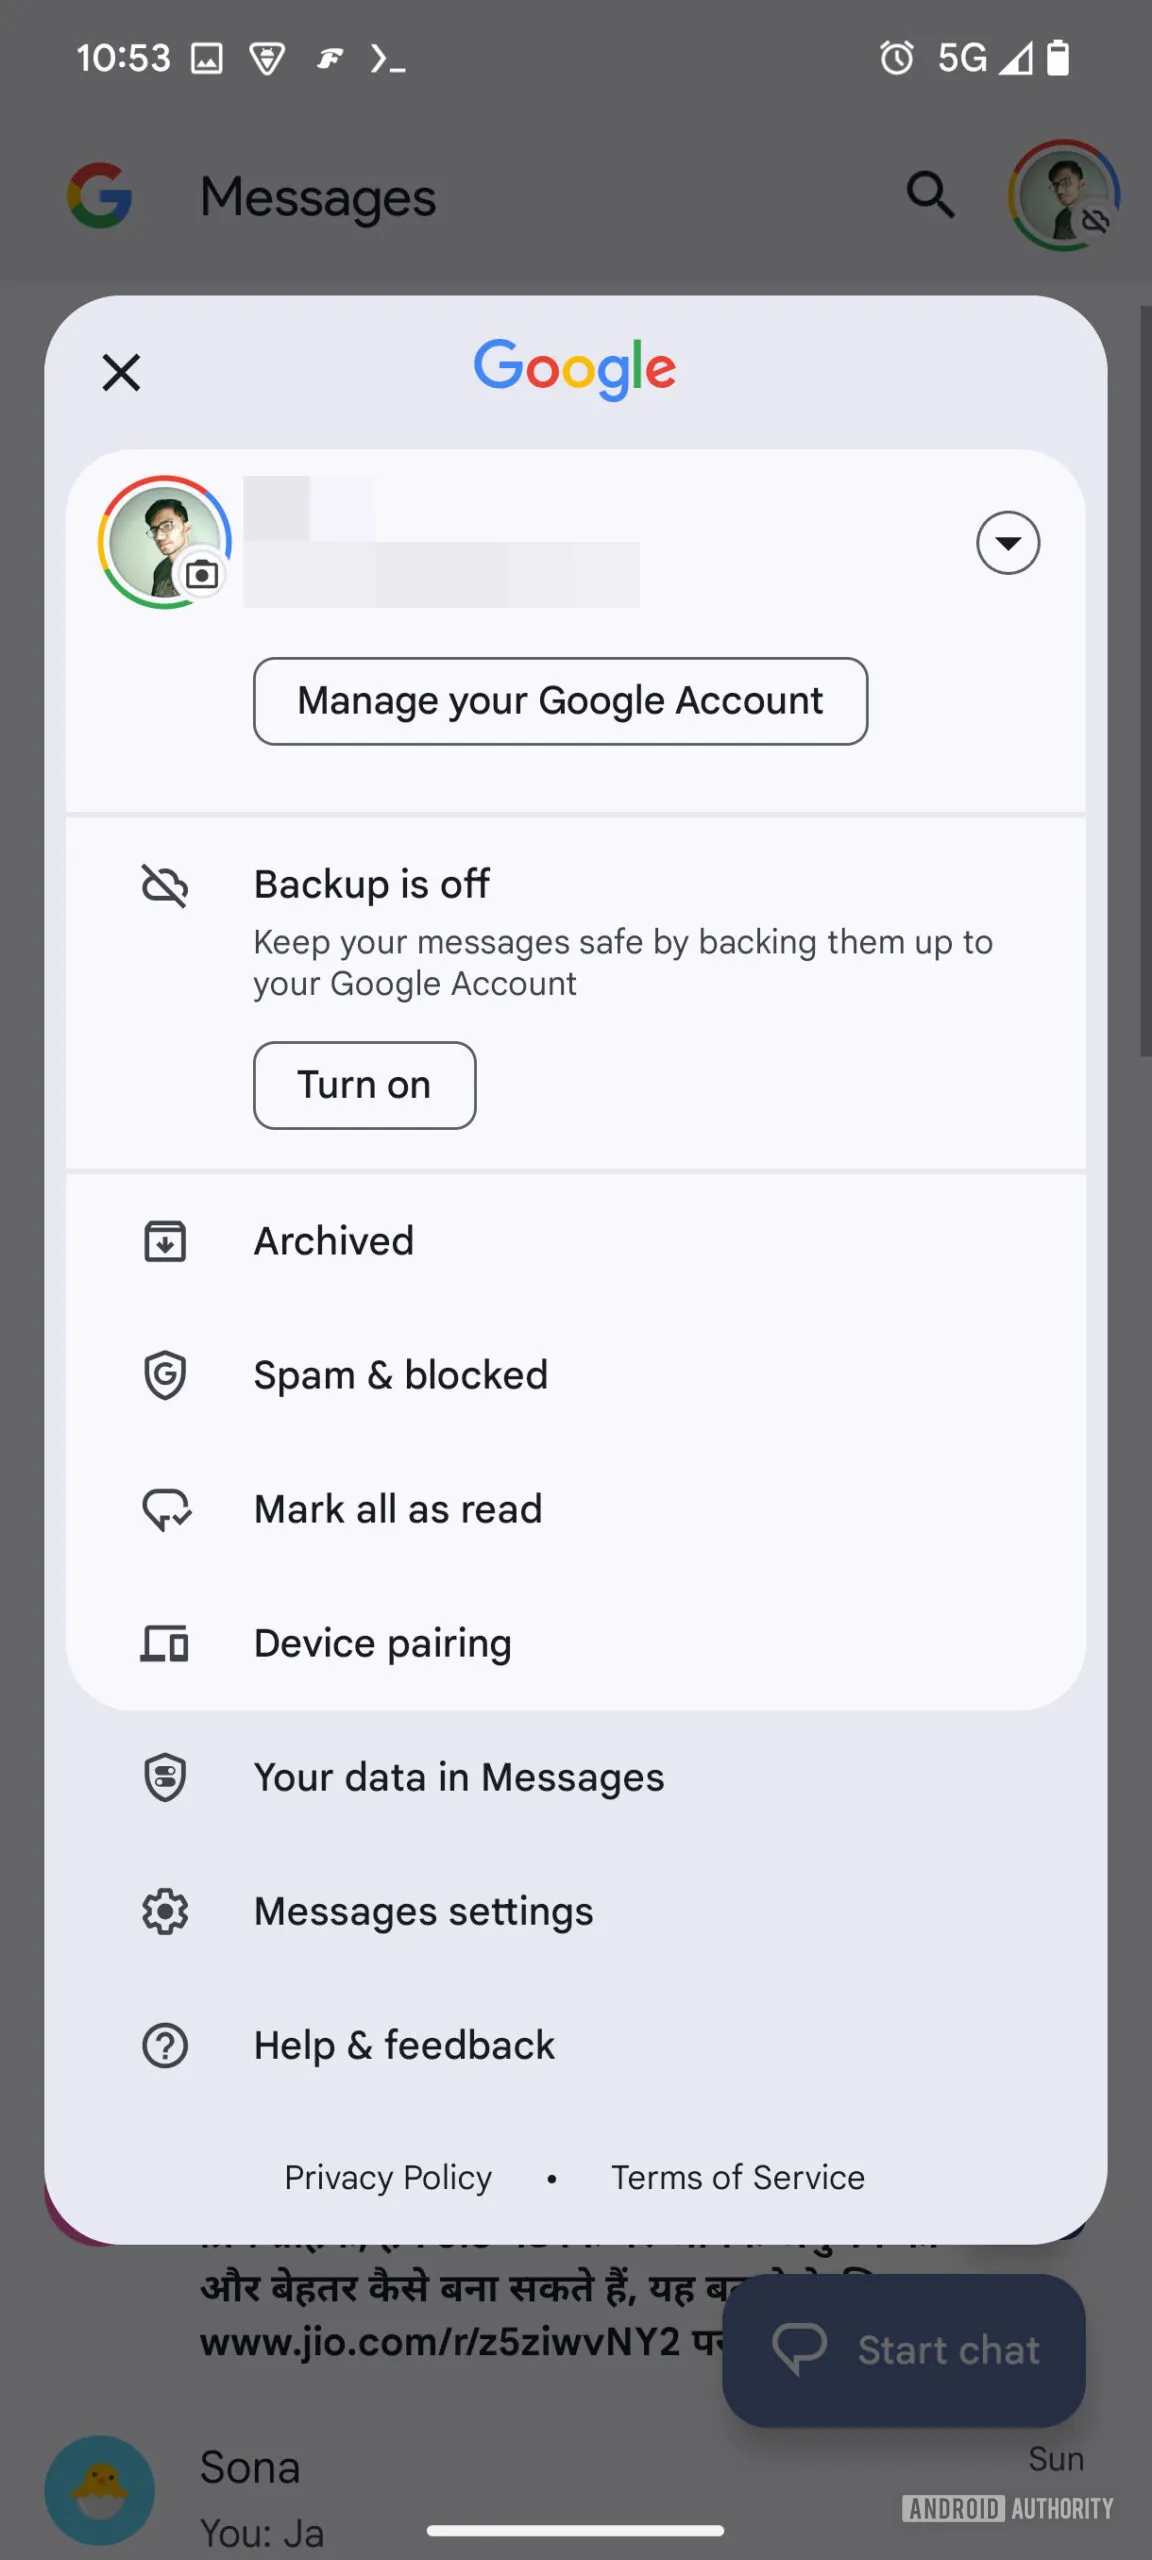Image resolution: width=1152 pixels, height=2560 pixels.
Task: Tap the backup-off cloud icon
Action: pyautogui.click(x=165, y=886)
